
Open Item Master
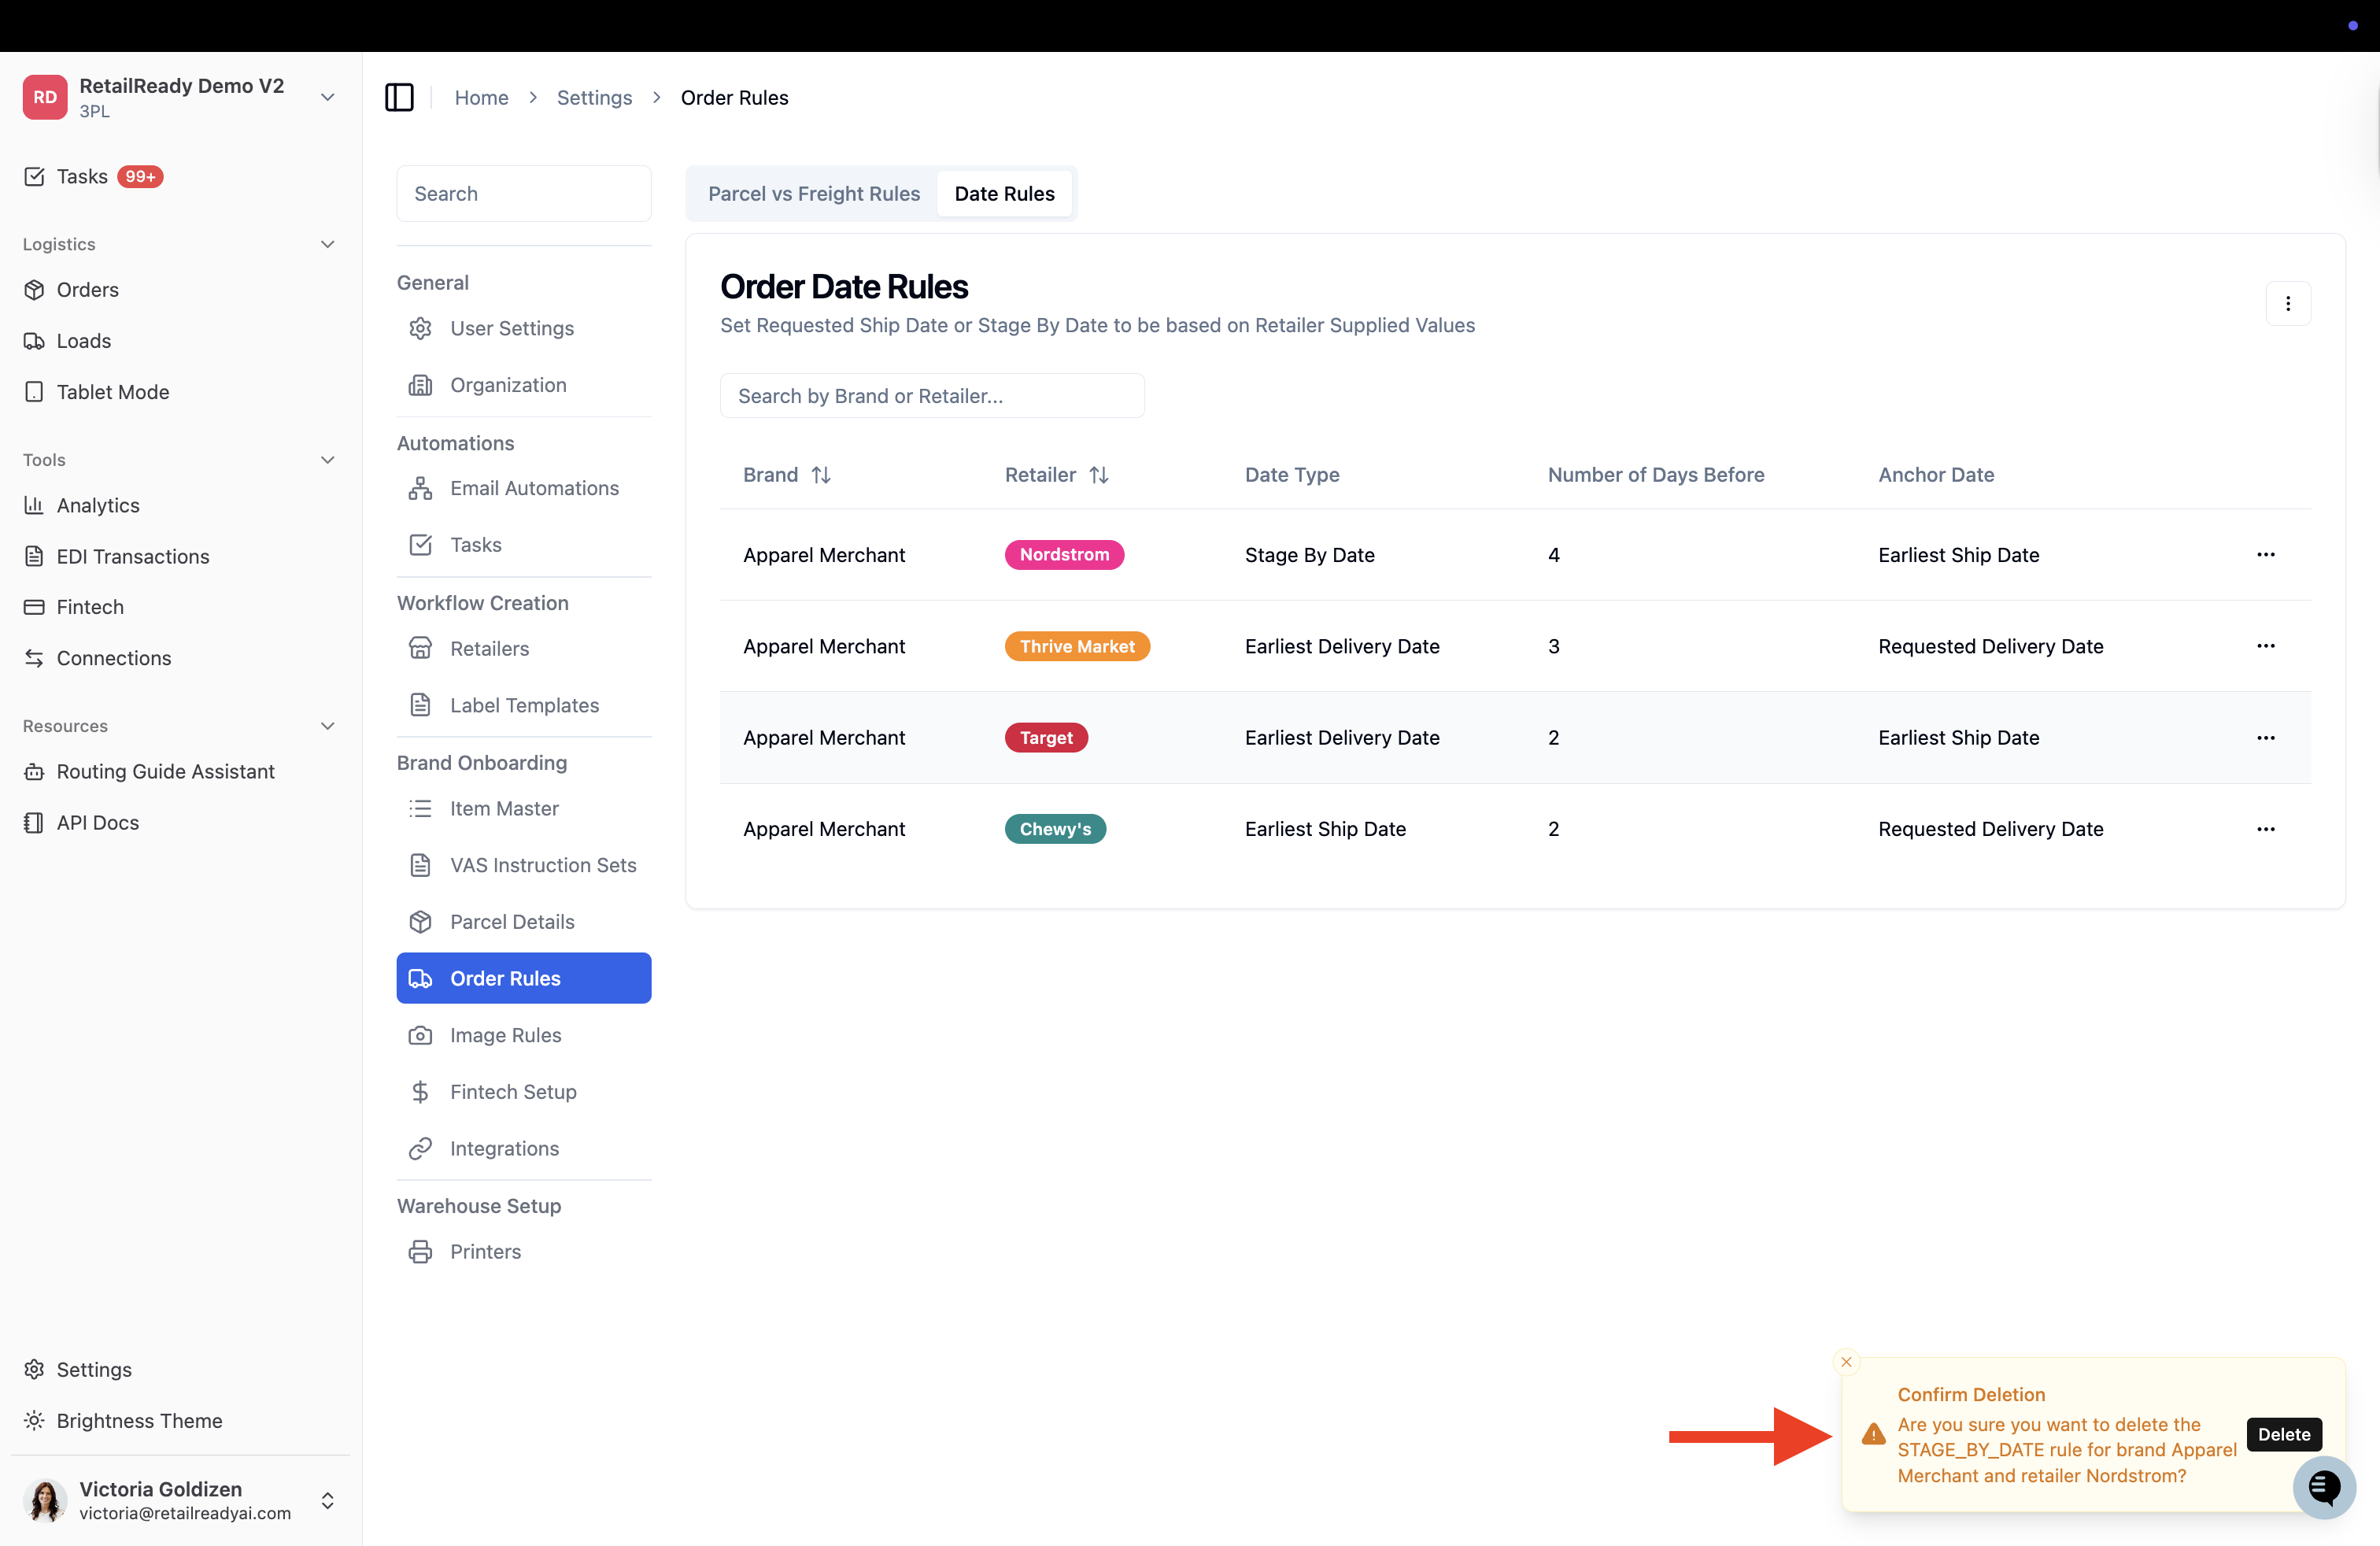pos(524,809)
